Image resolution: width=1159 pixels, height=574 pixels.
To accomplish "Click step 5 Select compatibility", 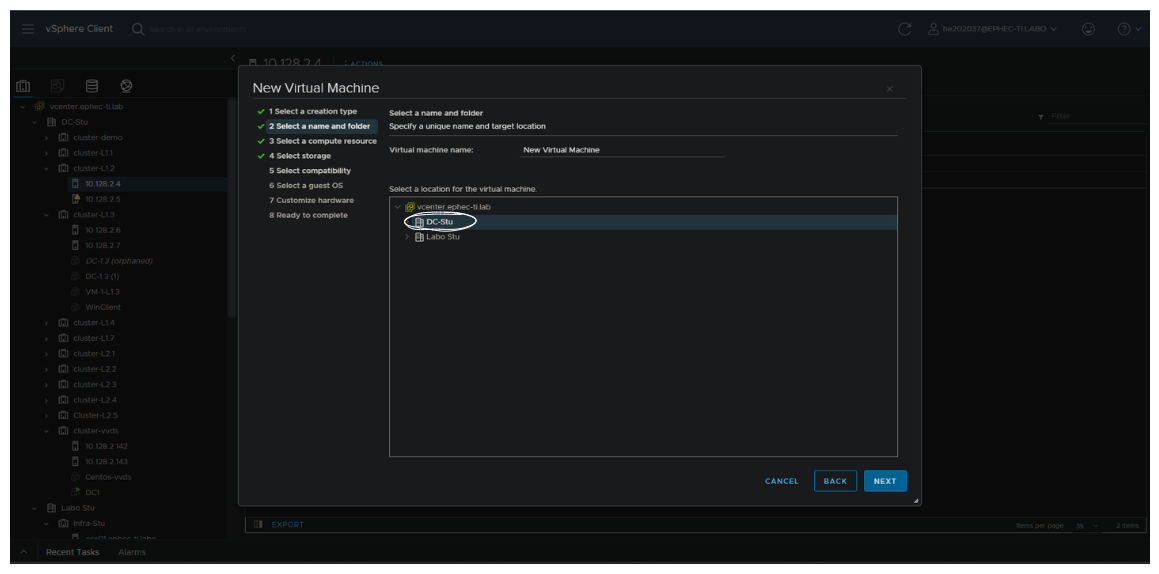I will point(310,171).
